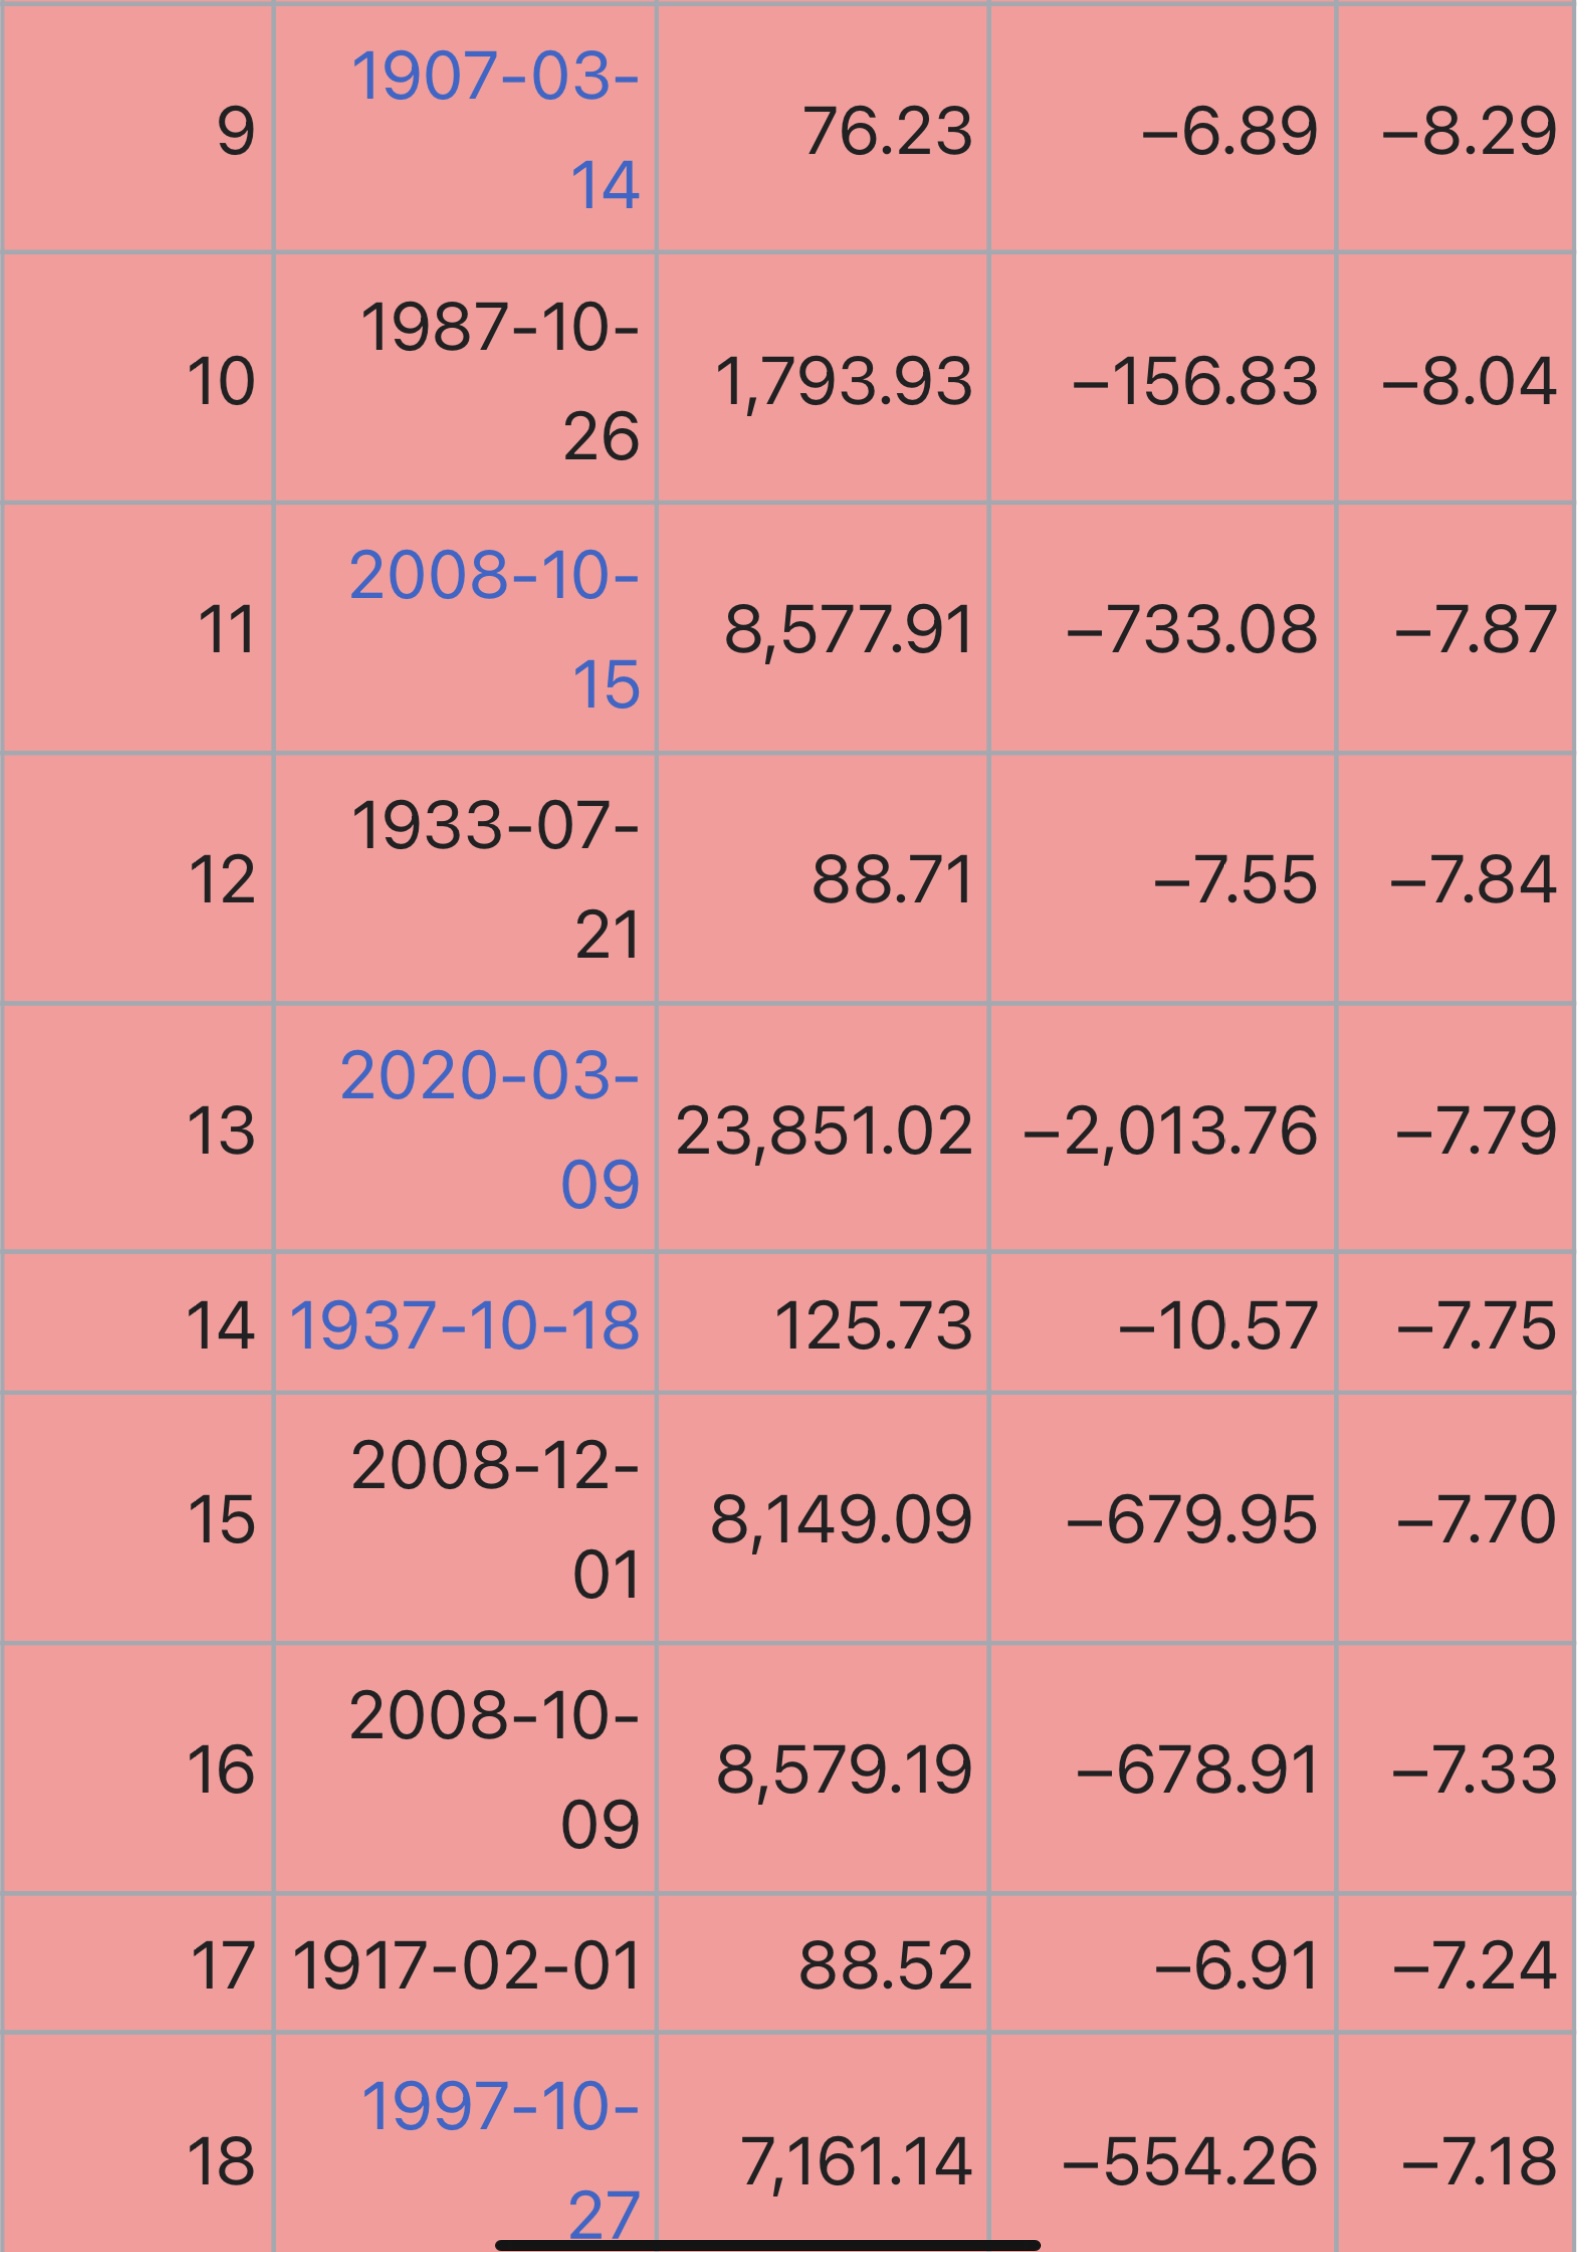Select the 1987-10-26 date cell
Screen dimensions: 1586x2252
point(465,380)
